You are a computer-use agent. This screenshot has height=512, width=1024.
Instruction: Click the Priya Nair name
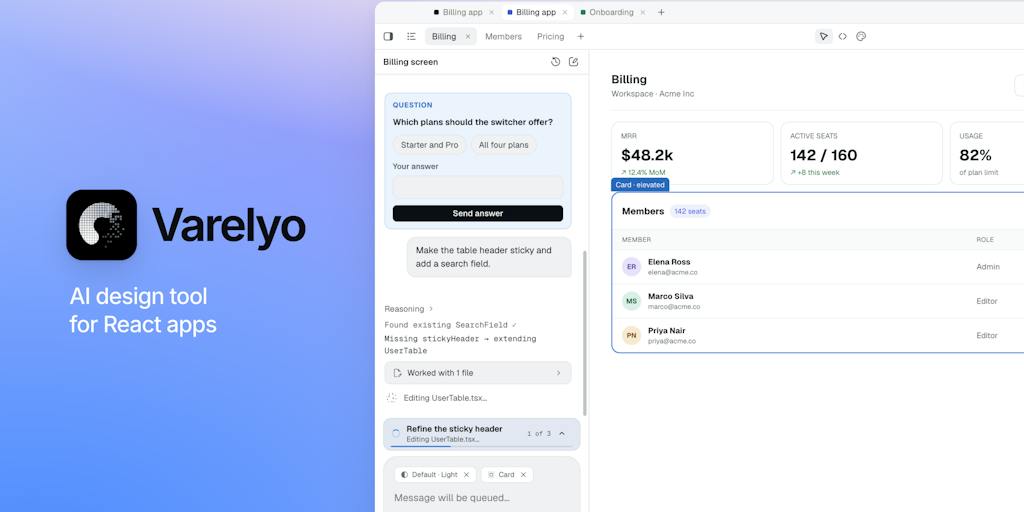tap(667, 330)
